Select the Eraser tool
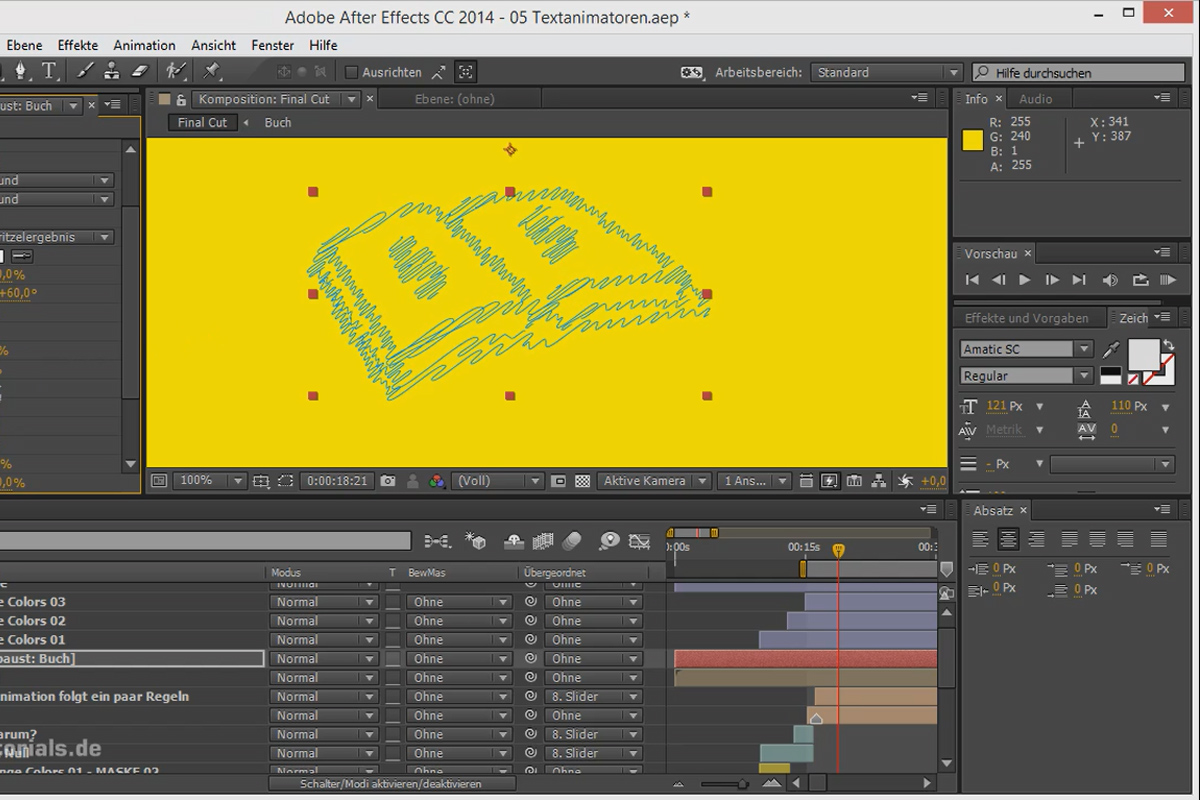The height and width of the screenshot is (800, 1200). click(x=139, y=72)
